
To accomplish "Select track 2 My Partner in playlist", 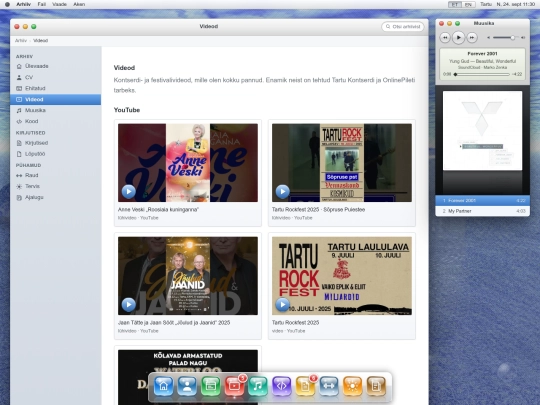I will point(482,211).
